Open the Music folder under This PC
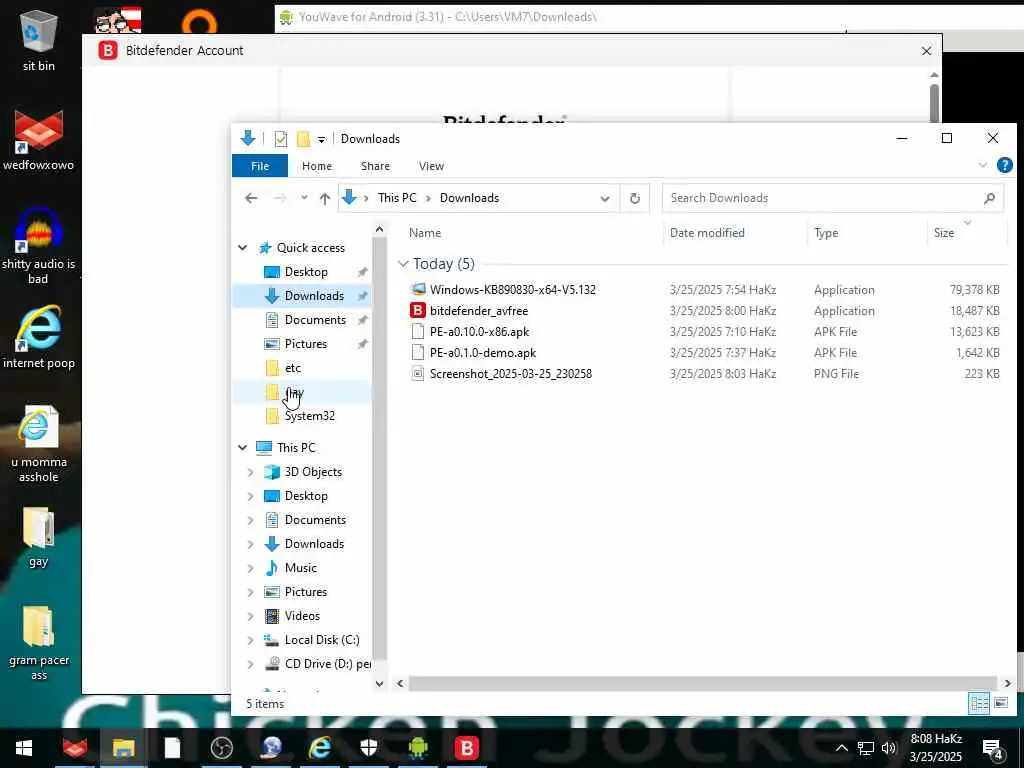1024x768 pixels. coord(300,568)
